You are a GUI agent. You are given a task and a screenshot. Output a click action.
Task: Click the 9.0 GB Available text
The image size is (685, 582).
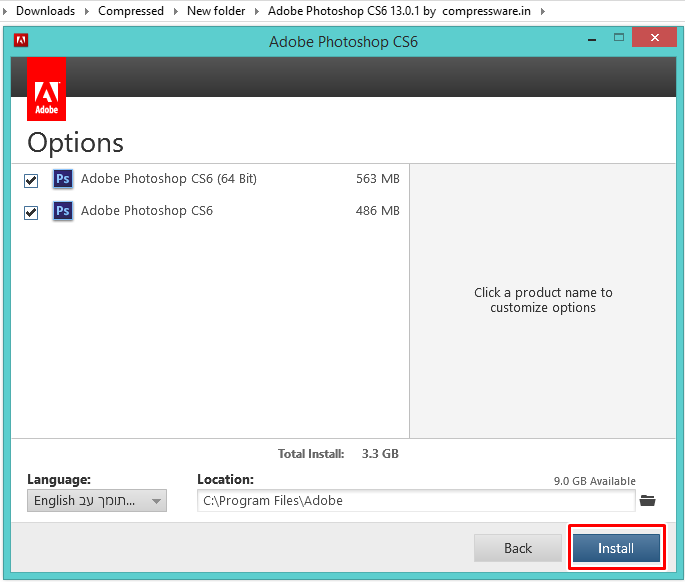point(595,481)
